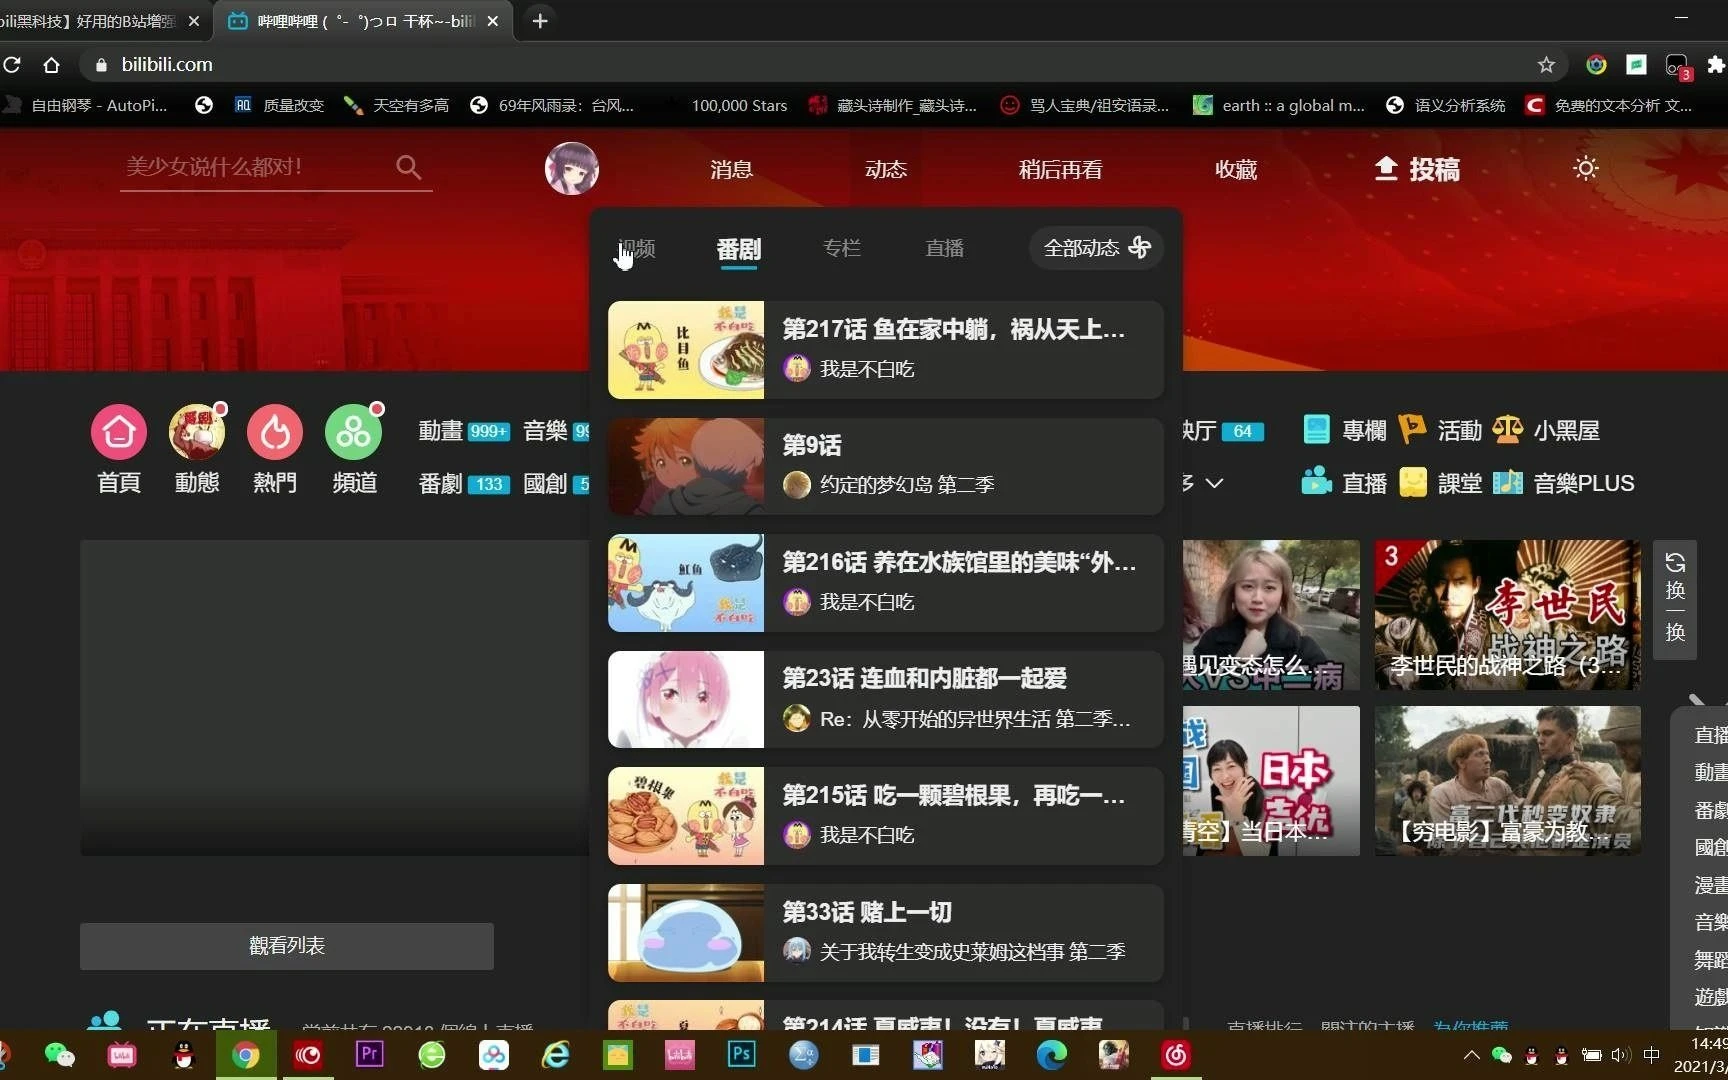
Task: Click slime thumbnail of 第33话
Action: click(686, 933)
